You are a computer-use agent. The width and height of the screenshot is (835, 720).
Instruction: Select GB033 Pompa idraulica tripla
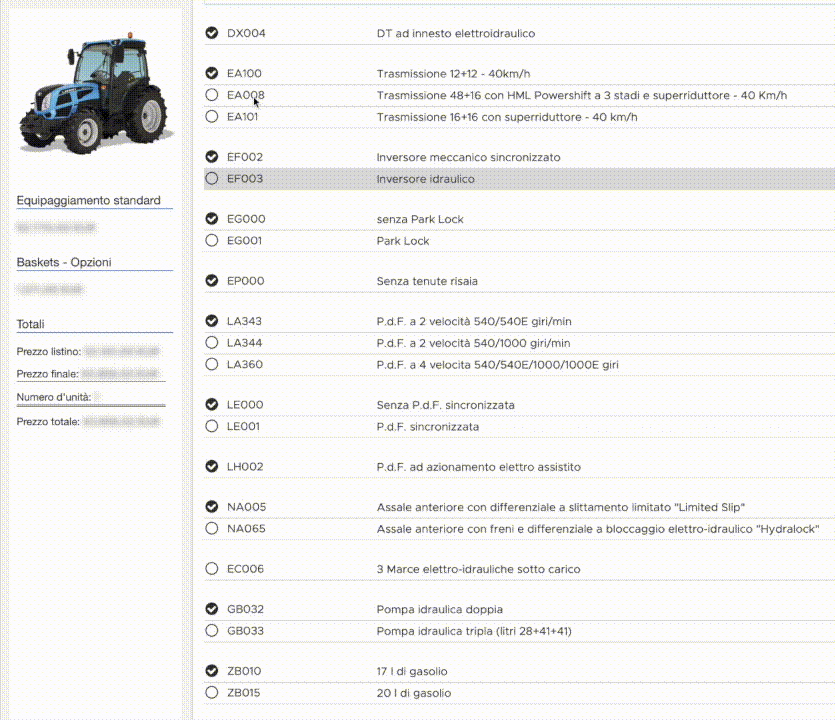211,631
